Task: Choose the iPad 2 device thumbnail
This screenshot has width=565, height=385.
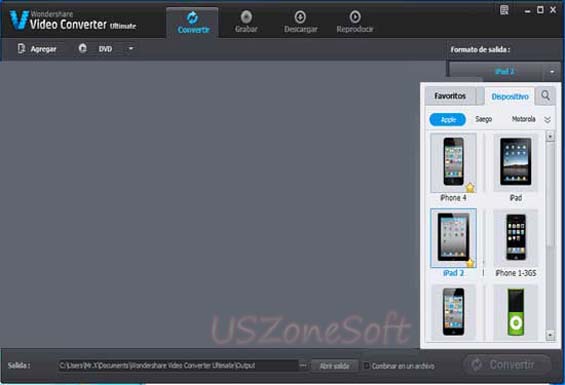Action: point(453,238)
